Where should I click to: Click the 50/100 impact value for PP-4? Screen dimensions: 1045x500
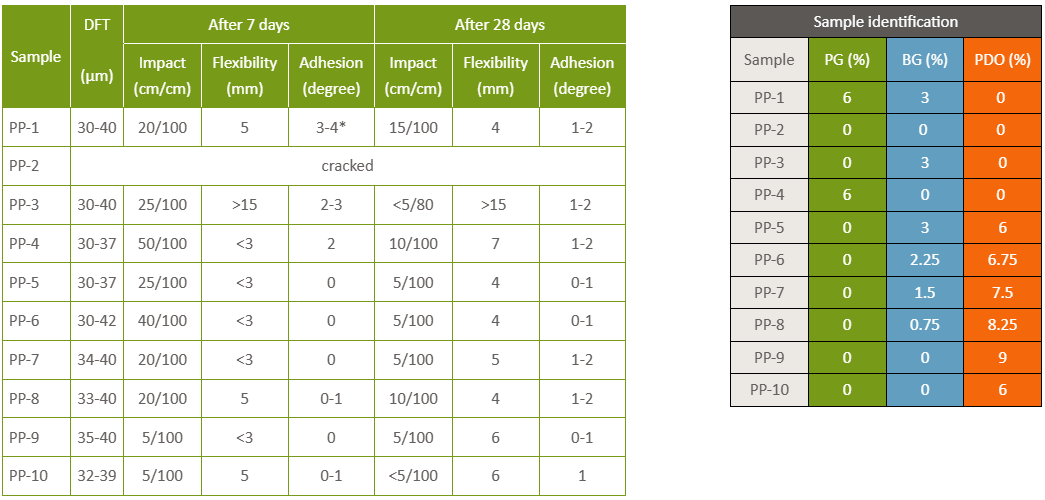point(162,243)
